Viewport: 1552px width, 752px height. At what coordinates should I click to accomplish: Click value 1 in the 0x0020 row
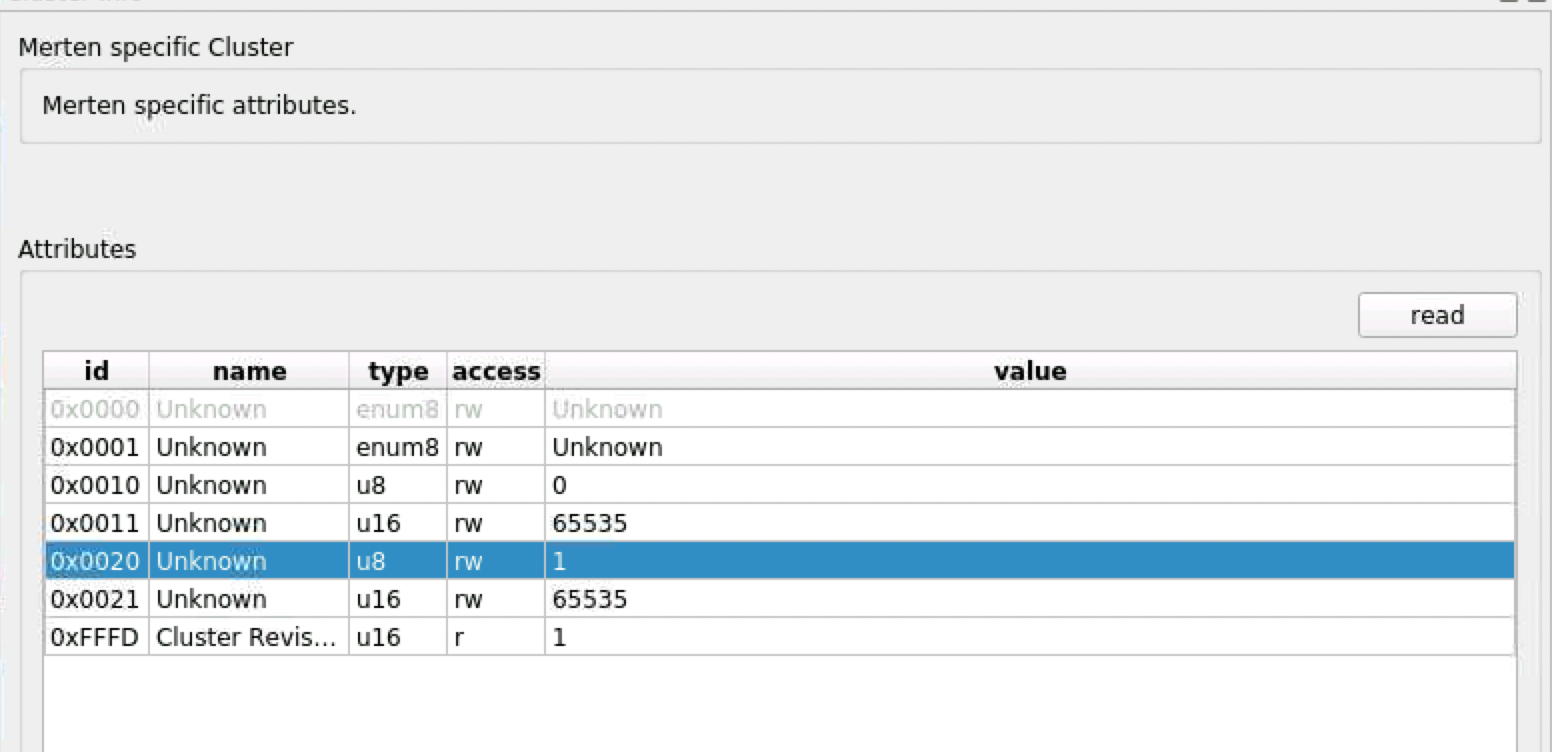(x=1030, y=561)
